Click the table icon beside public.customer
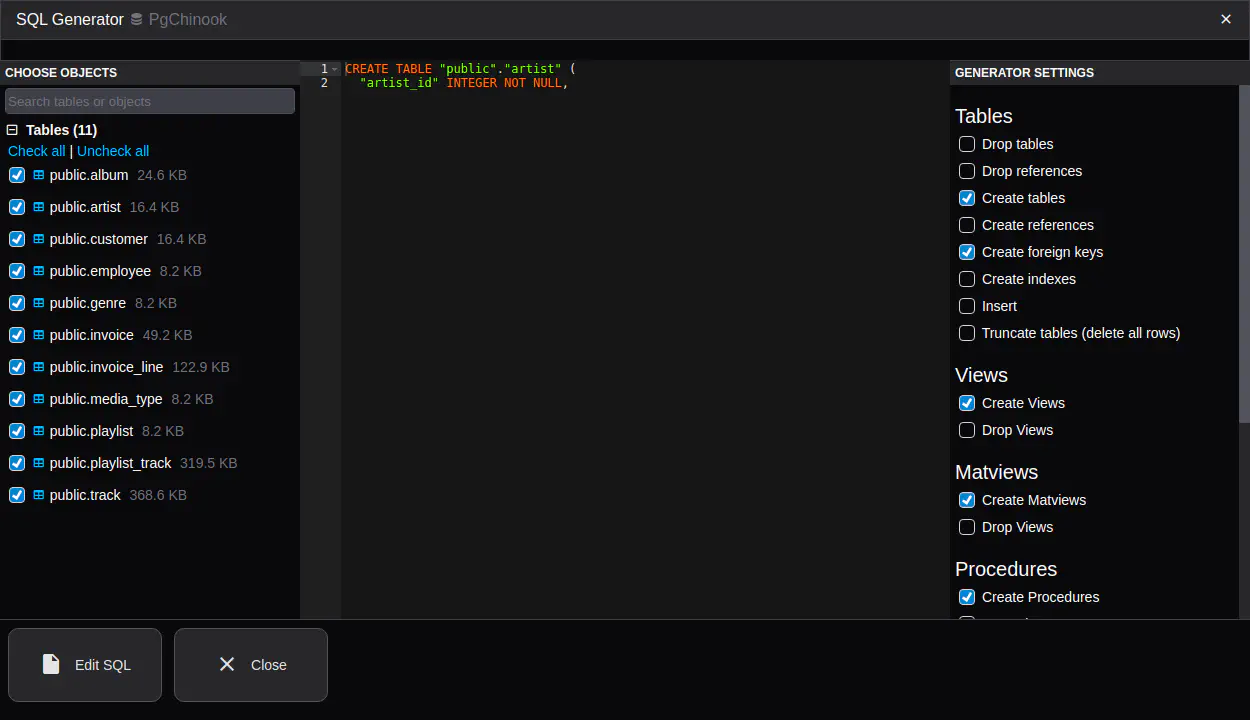This screenshot has height=720, width=1250. (39, 239)
